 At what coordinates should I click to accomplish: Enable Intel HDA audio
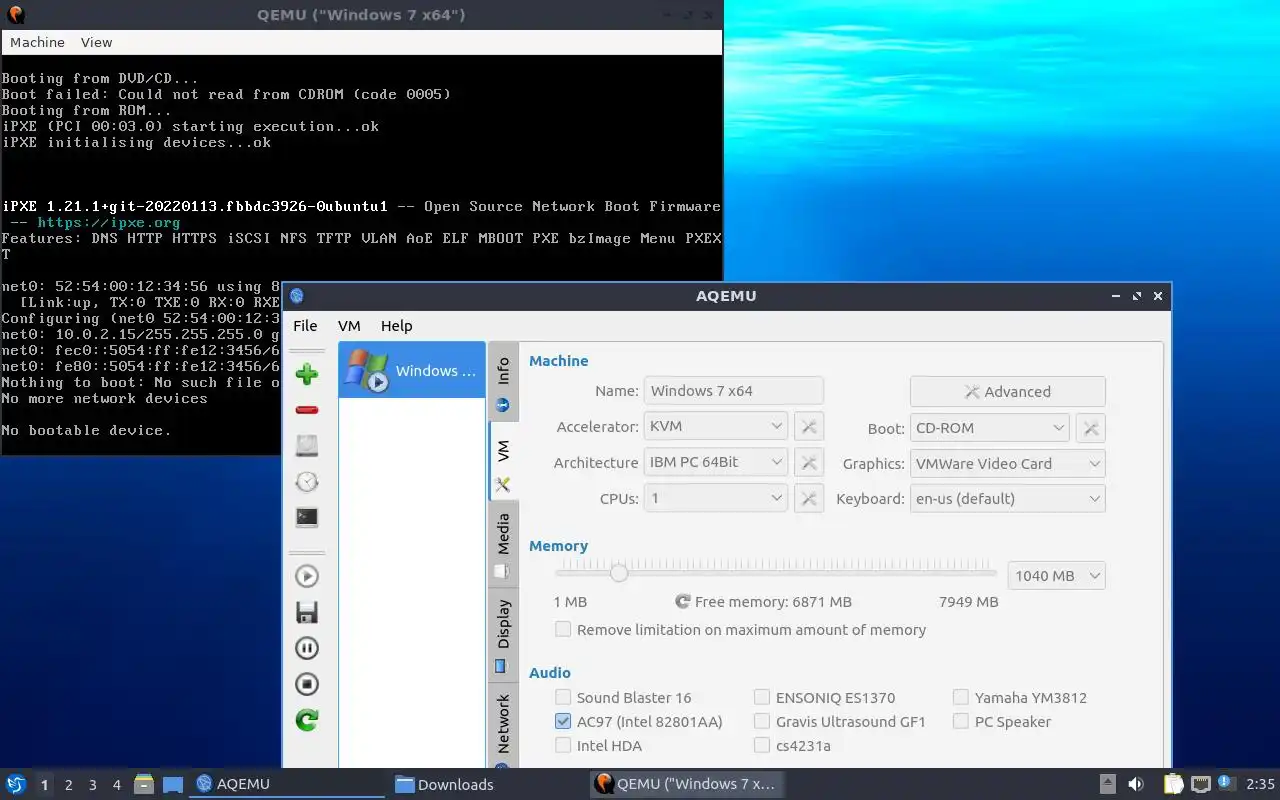click(564, 746)
